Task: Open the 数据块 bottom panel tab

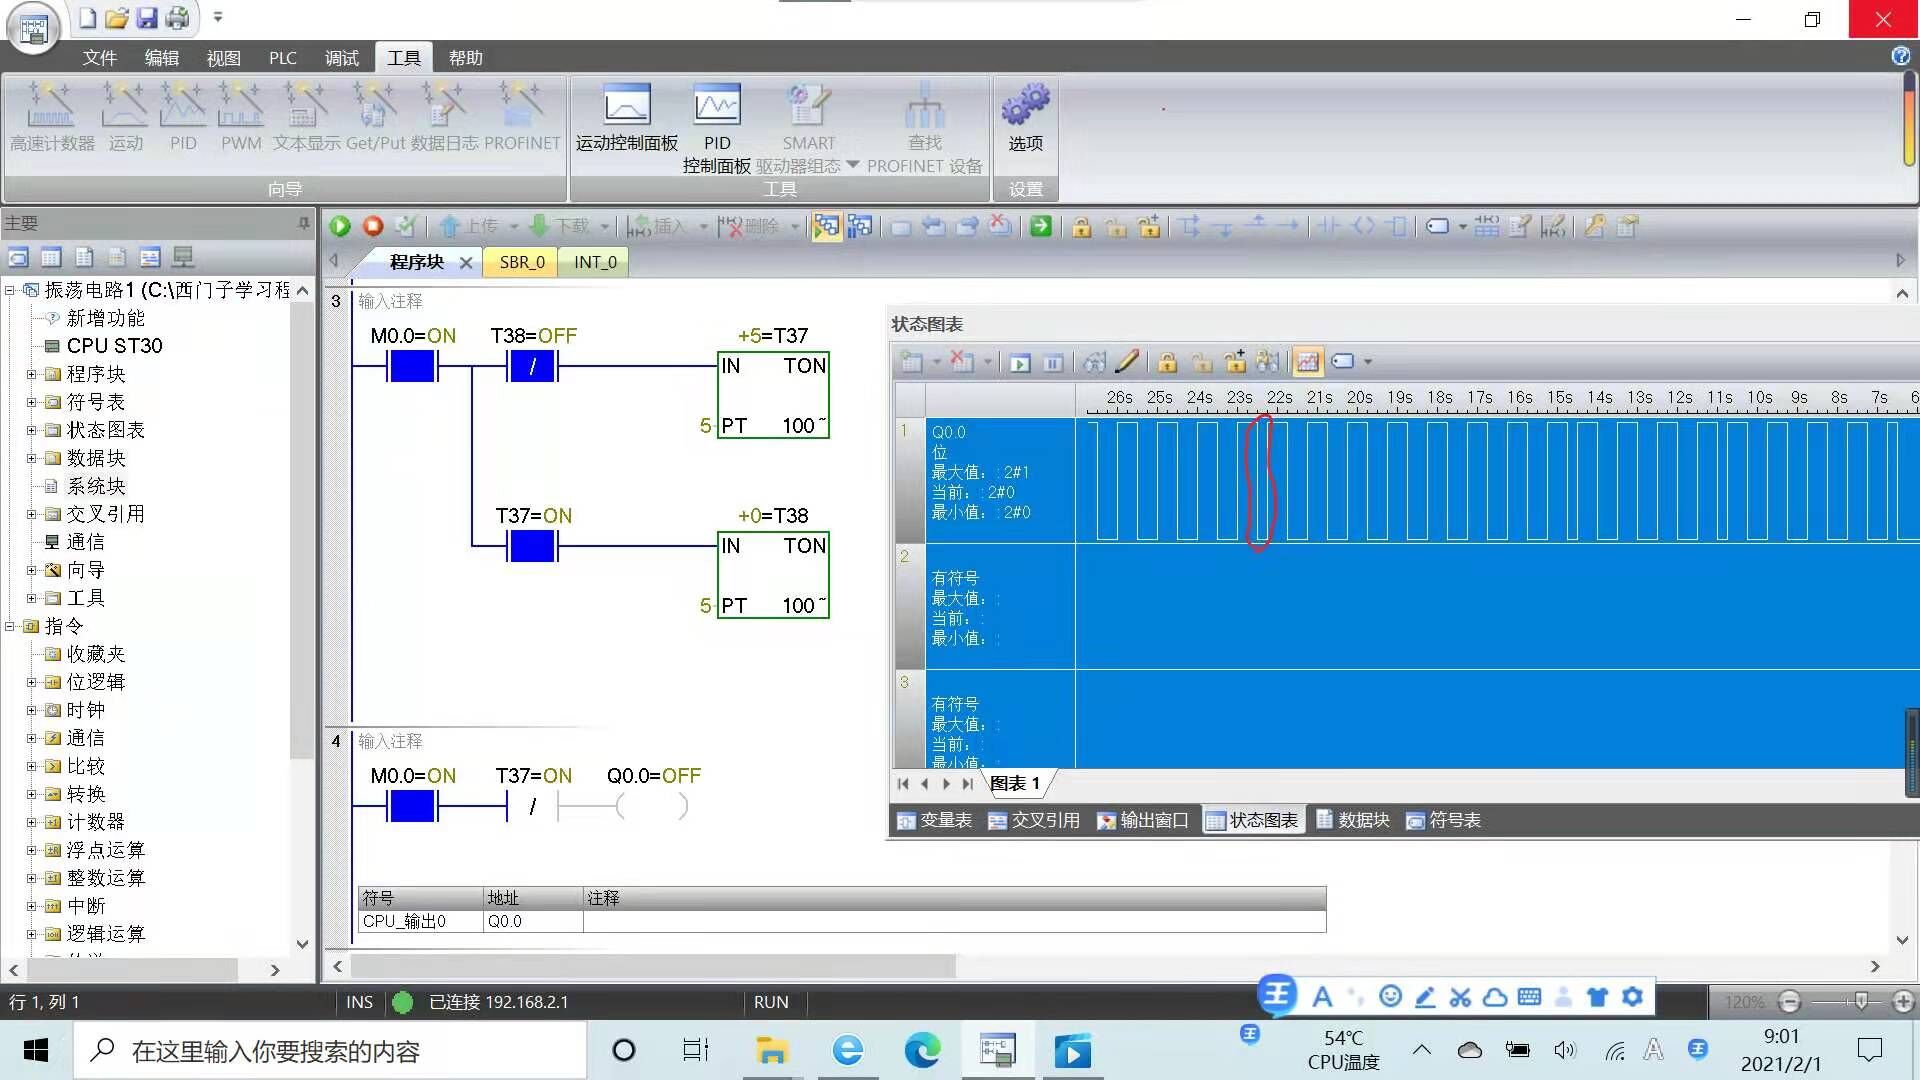Action: [x=1353, y=820]
